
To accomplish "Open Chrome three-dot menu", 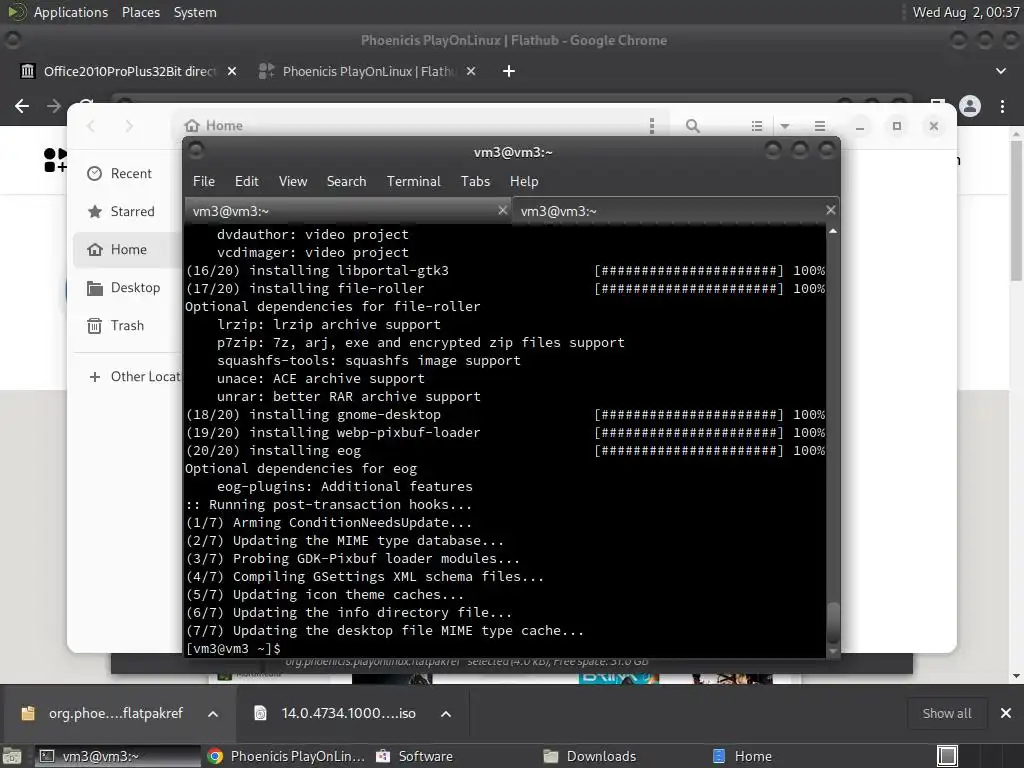I will tap(1002, 106).
